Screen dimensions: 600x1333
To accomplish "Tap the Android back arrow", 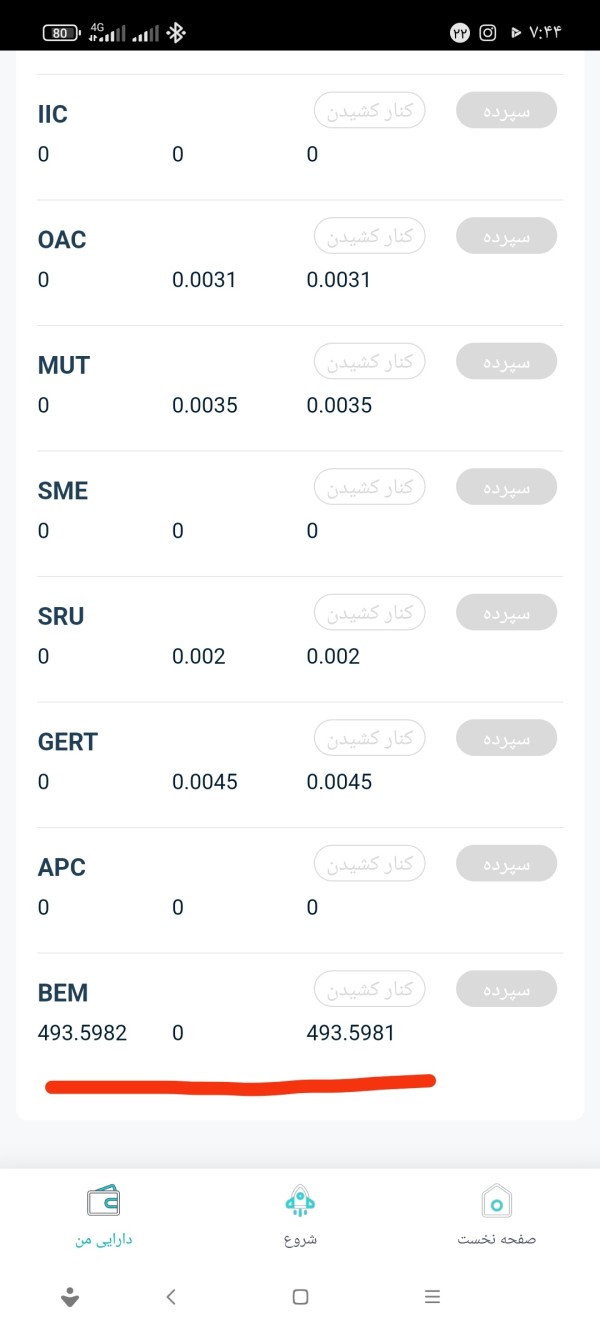I will point(171,1297).
